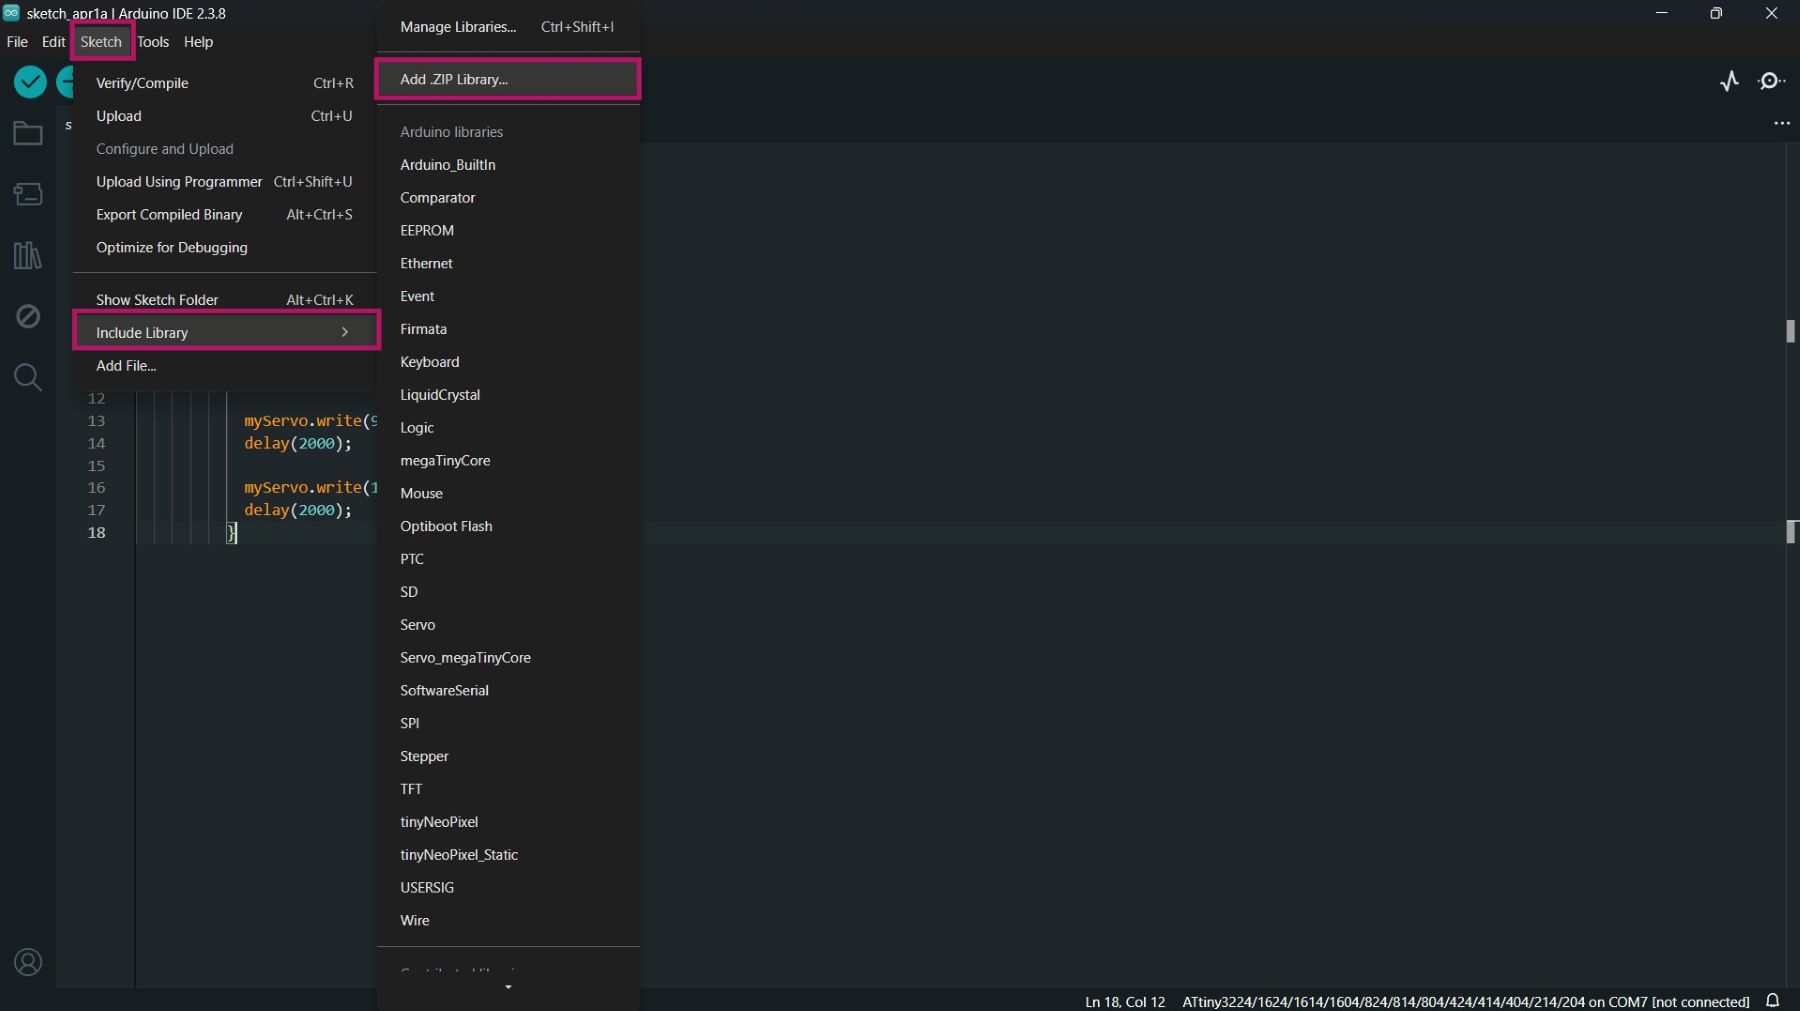Include the Servo library
1800x1011 pixels.
[508, 625]
